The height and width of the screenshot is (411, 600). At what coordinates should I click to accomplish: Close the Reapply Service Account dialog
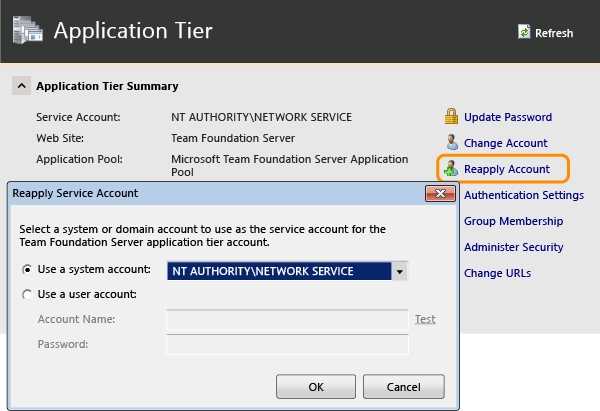440,194
